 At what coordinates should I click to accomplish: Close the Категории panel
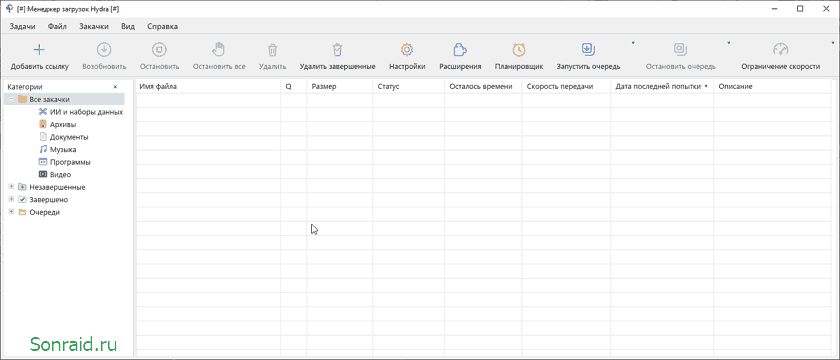(x=115, y=87)
